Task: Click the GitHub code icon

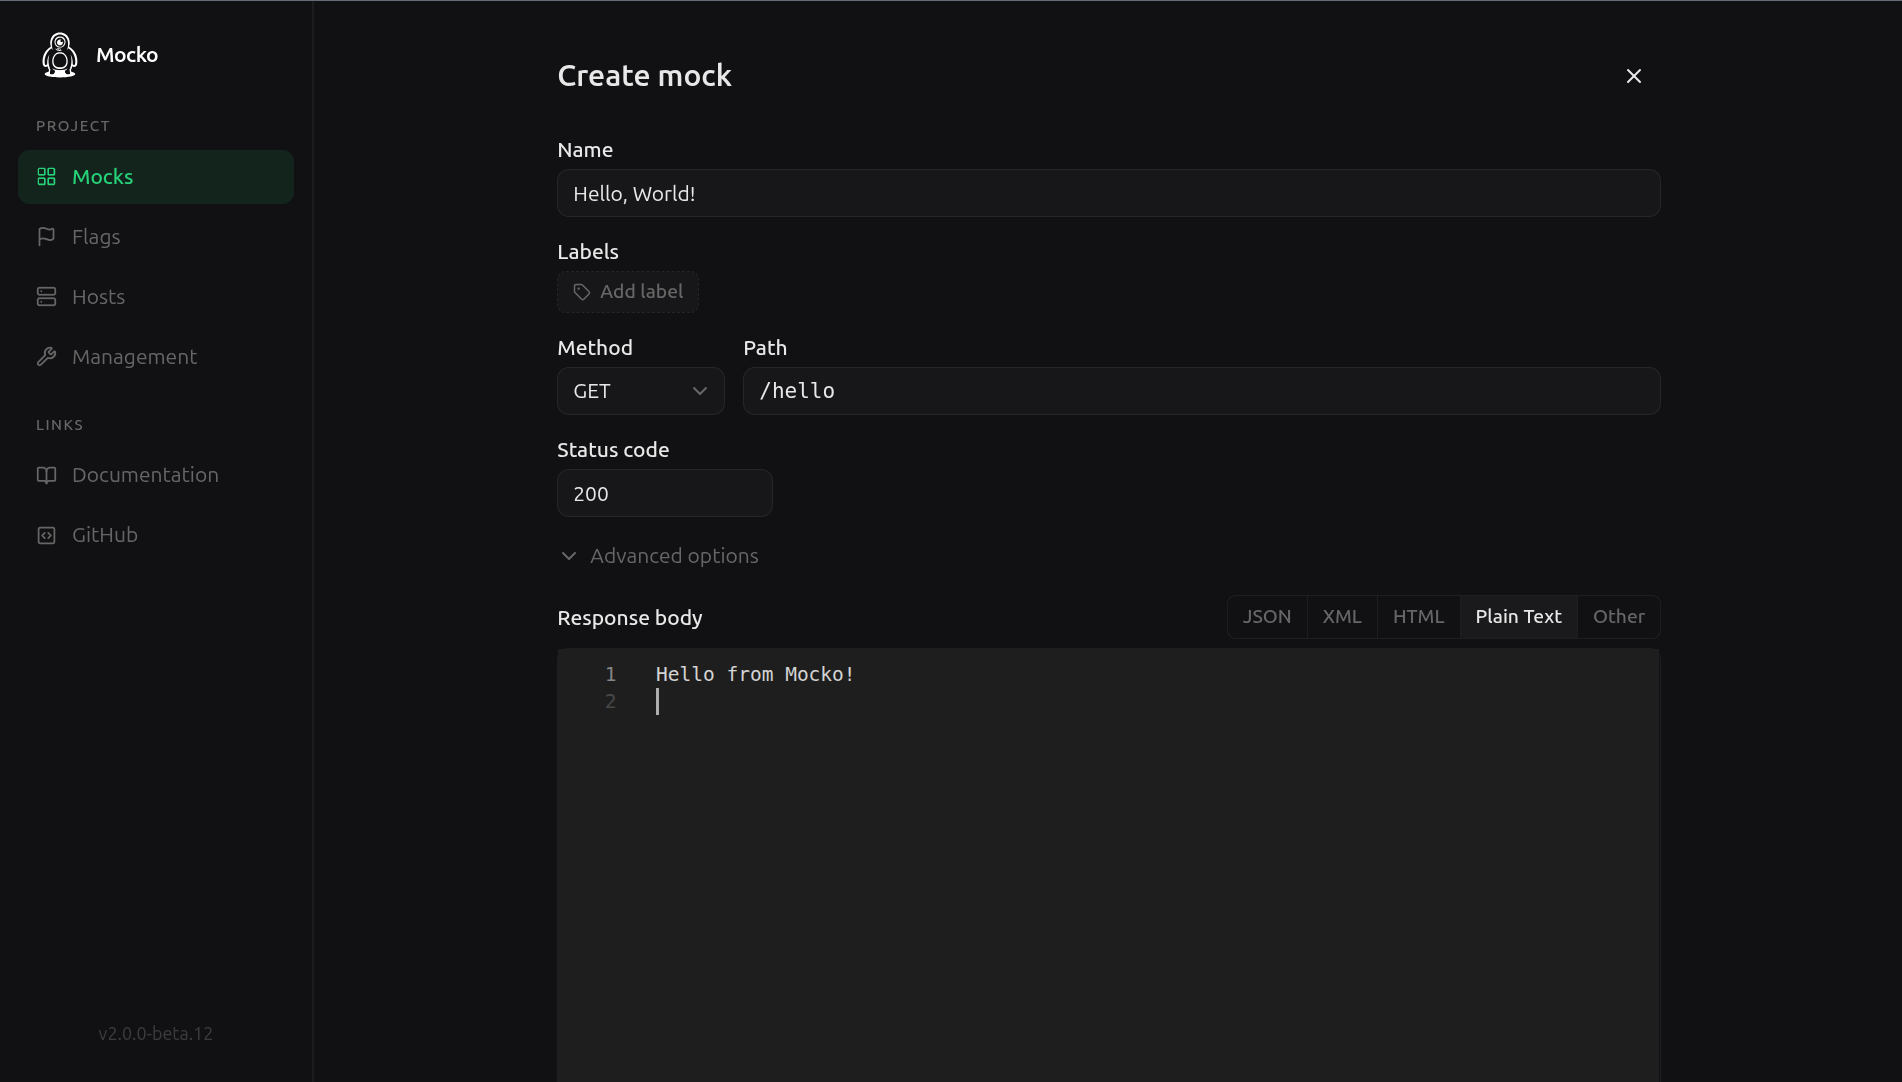Action: click(x=46, y=535)
